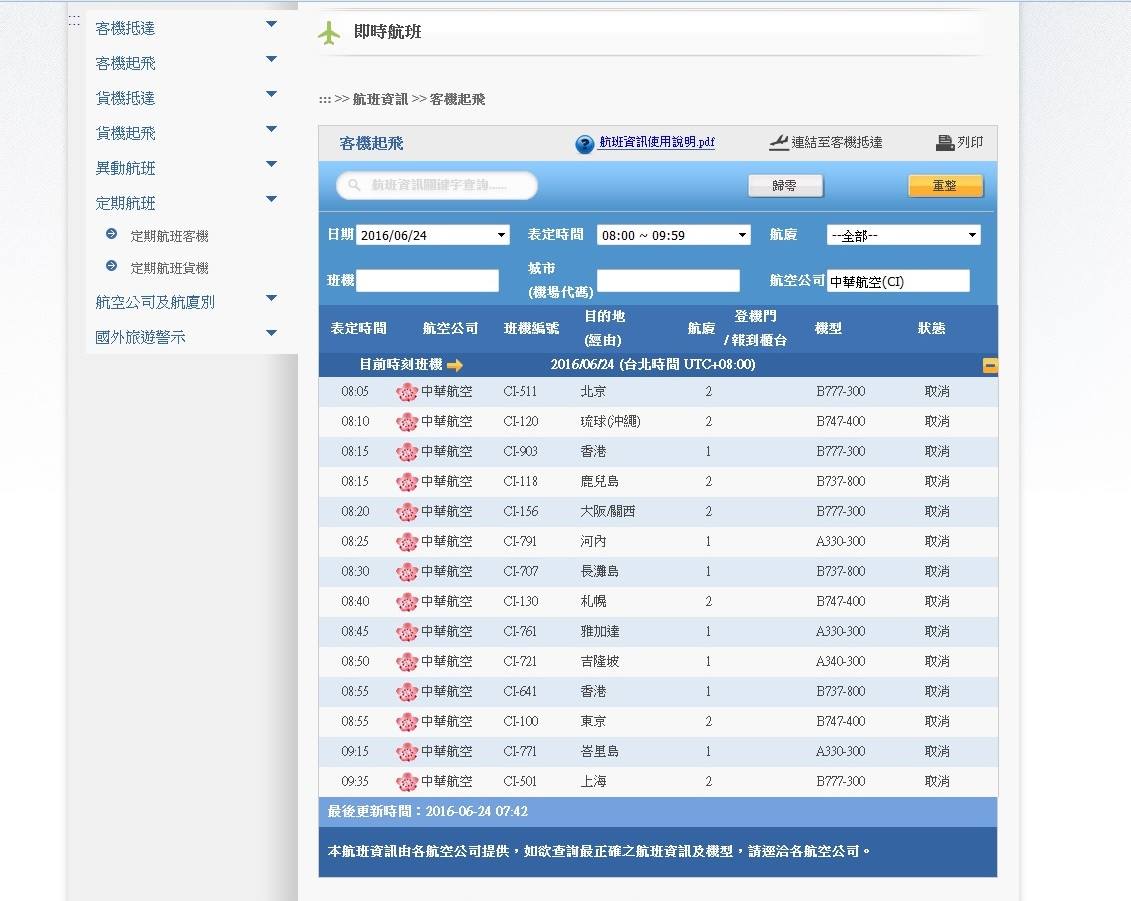The width and height of the screenshot is (1131, 901).
Task: Collapse the 定期航班 sidebar arrow
Action: pyautogui.click(x=271, y=199)
